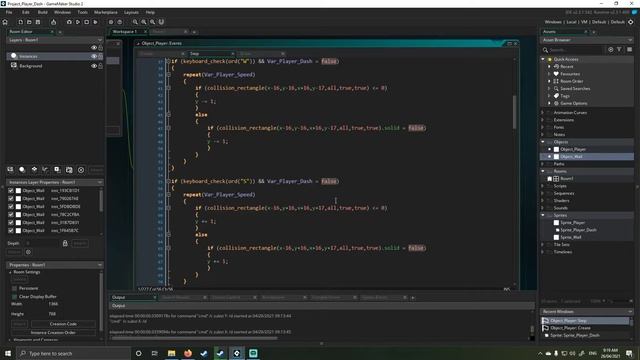The image size is (640, 360).
Task: Toggle Clear Display Buffer checkbox
Action: pyautogui.click(x=14, y=296)
